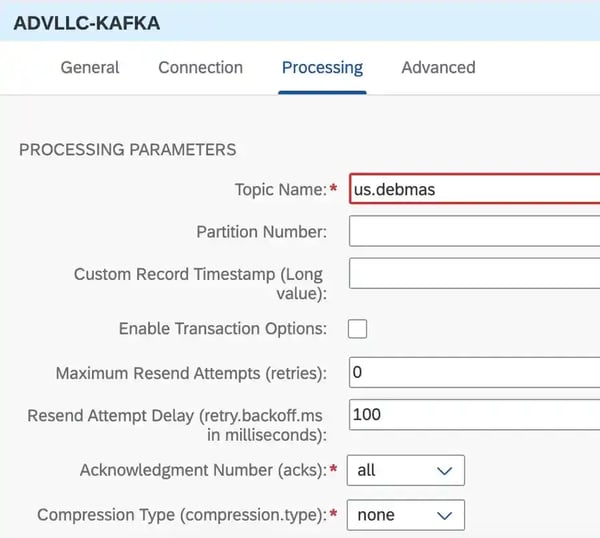Image resolution: width=600 pixels, height=538 pixels.
Task: Click the Partition Number label
Action: tap(261, 232)
